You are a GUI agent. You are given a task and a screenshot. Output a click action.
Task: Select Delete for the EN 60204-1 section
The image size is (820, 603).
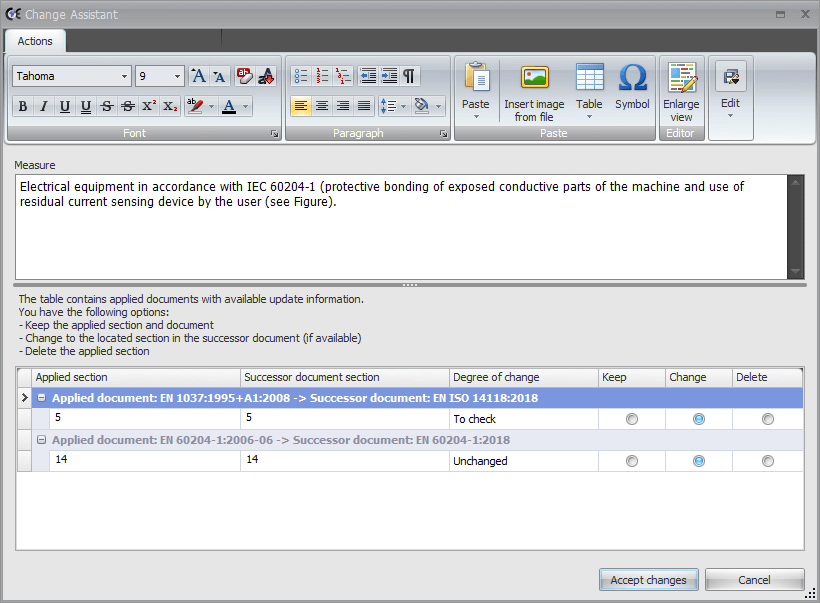pyautogui.click(x=767, y=460)
